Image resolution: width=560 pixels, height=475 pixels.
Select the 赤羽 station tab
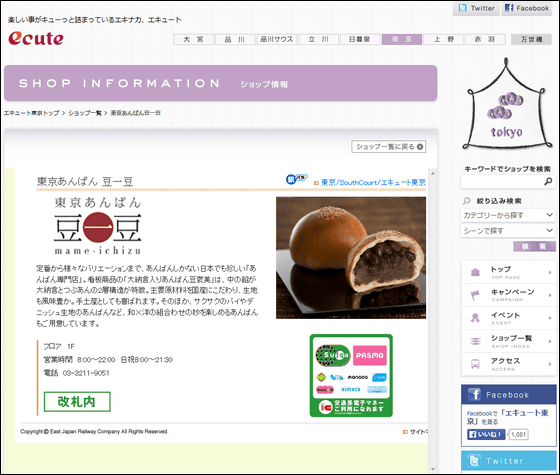coord(485,39)
